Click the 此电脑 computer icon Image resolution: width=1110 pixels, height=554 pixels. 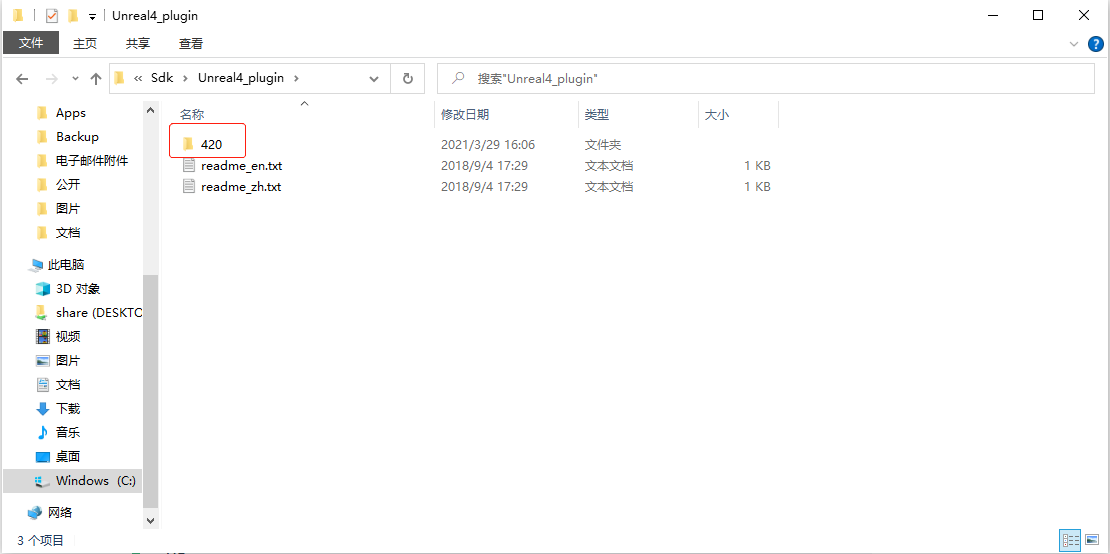click(35, 265)
